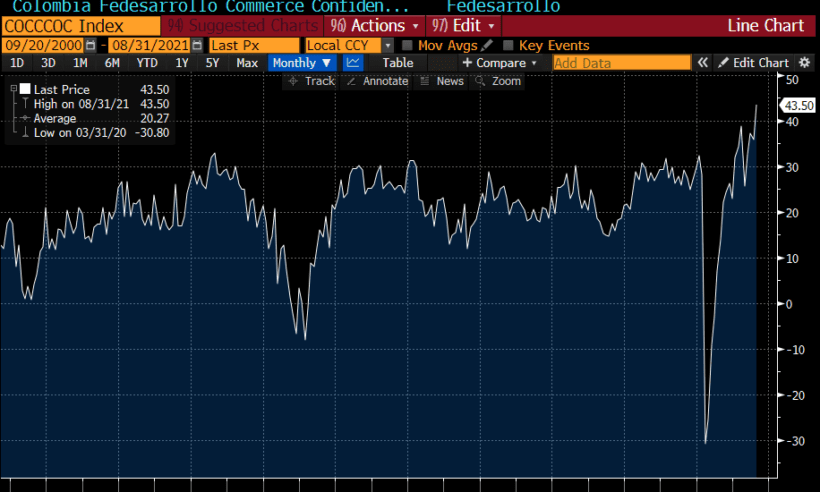Viewport: 820px width, 492px height.
Task: Switch to the Table view
Action: [397, 63]
